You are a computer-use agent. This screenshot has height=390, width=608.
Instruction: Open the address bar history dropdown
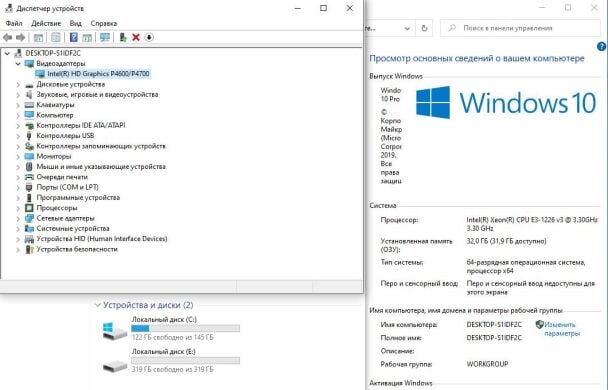[x=407, y=28]
